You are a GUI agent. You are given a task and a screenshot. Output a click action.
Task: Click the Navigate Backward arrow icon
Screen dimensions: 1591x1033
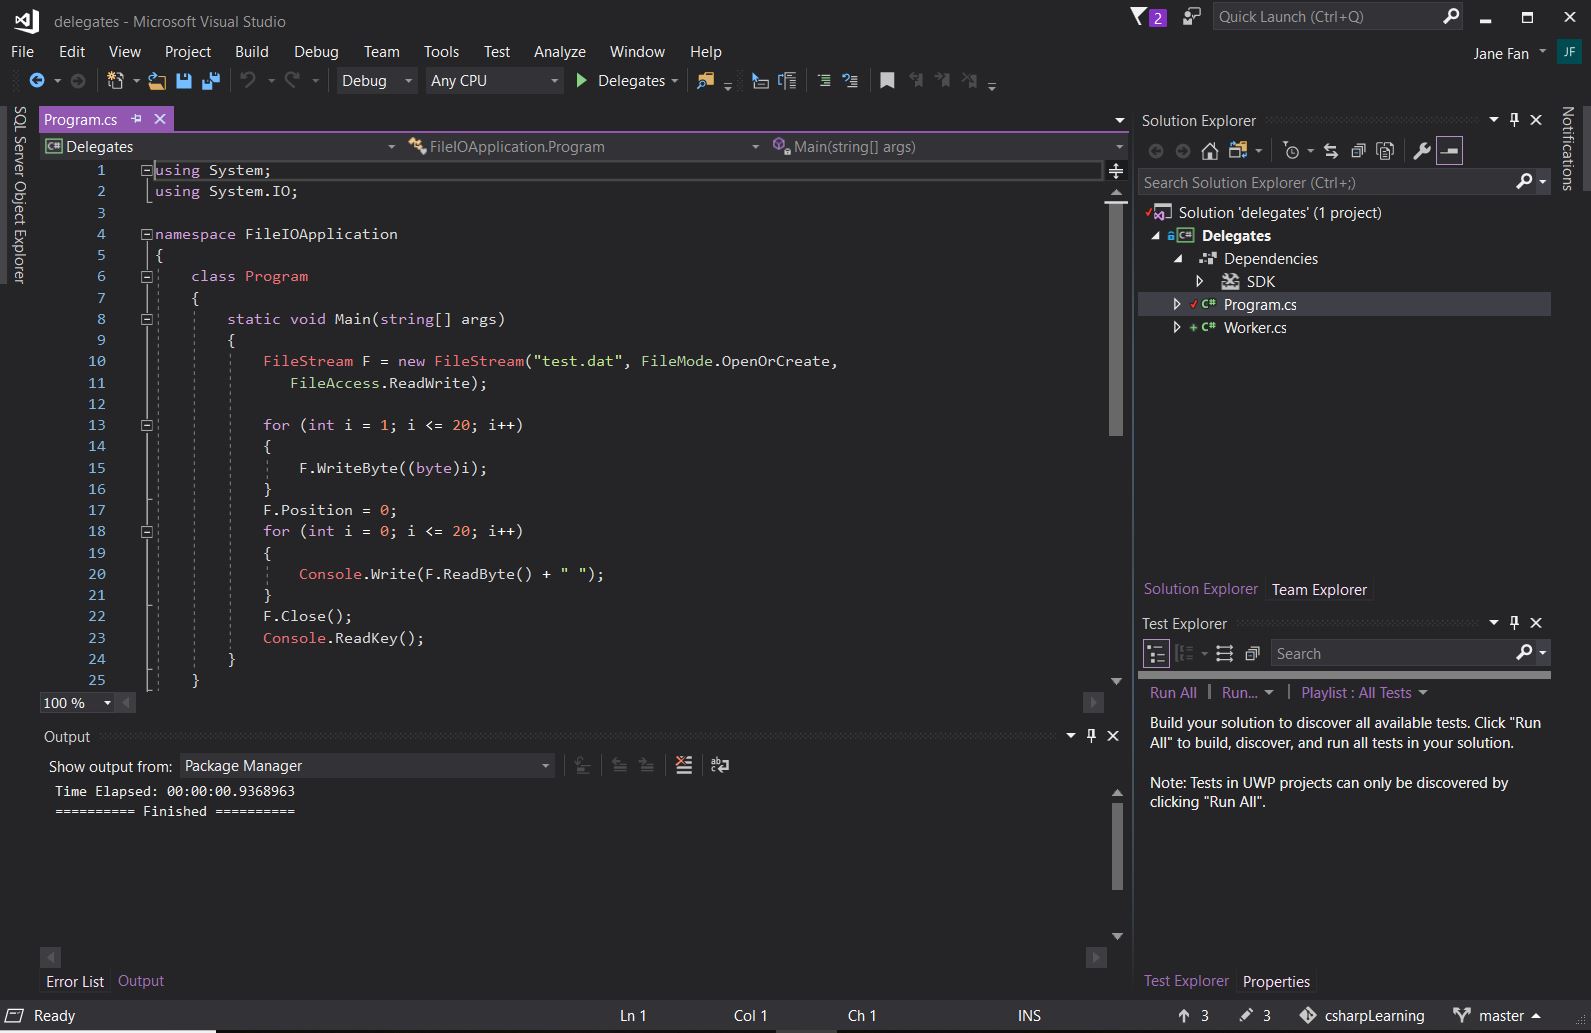[37, 81]
